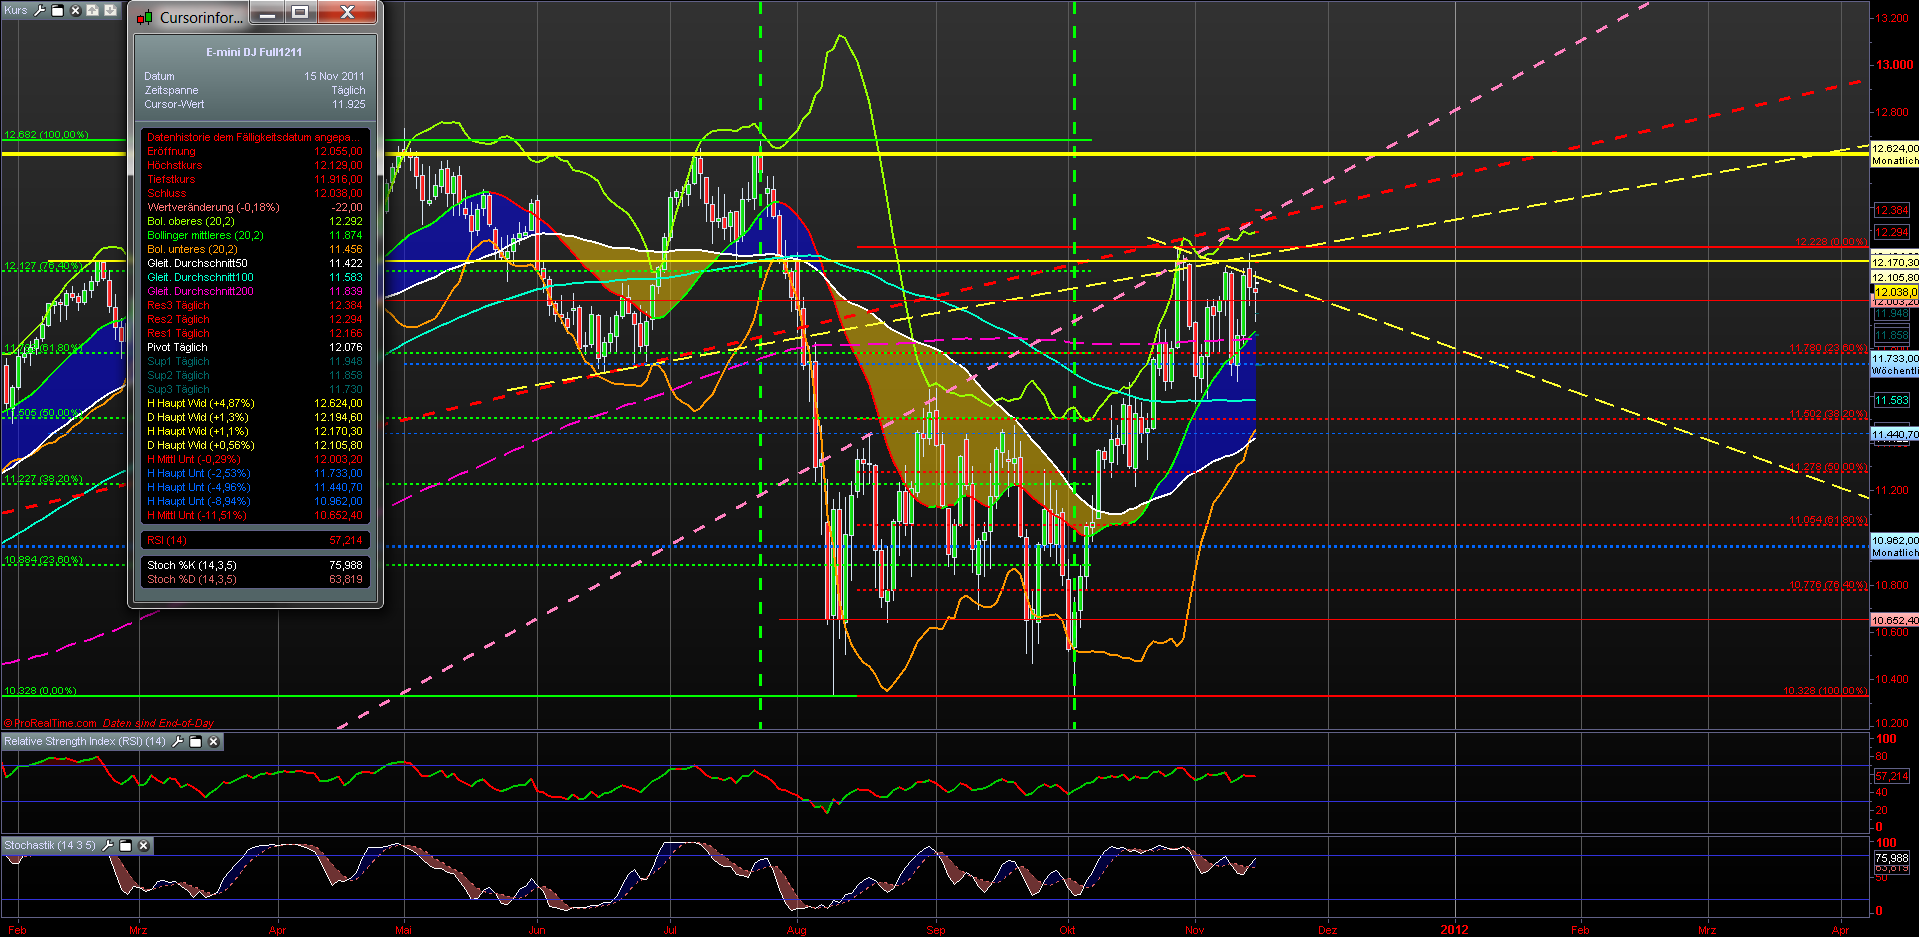Click the candlestick icon in the Cursorinfo title bar
The width and height of the screenshot is (1919, 937).
click(144, 16)
